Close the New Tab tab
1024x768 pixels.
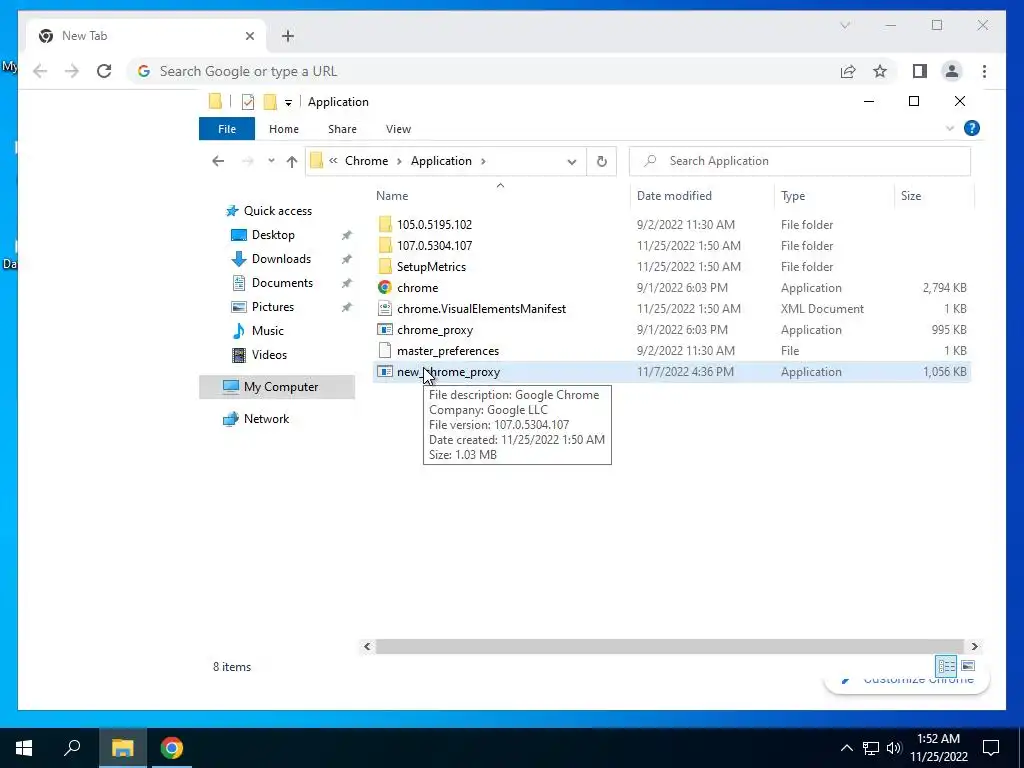coord(249,36)
